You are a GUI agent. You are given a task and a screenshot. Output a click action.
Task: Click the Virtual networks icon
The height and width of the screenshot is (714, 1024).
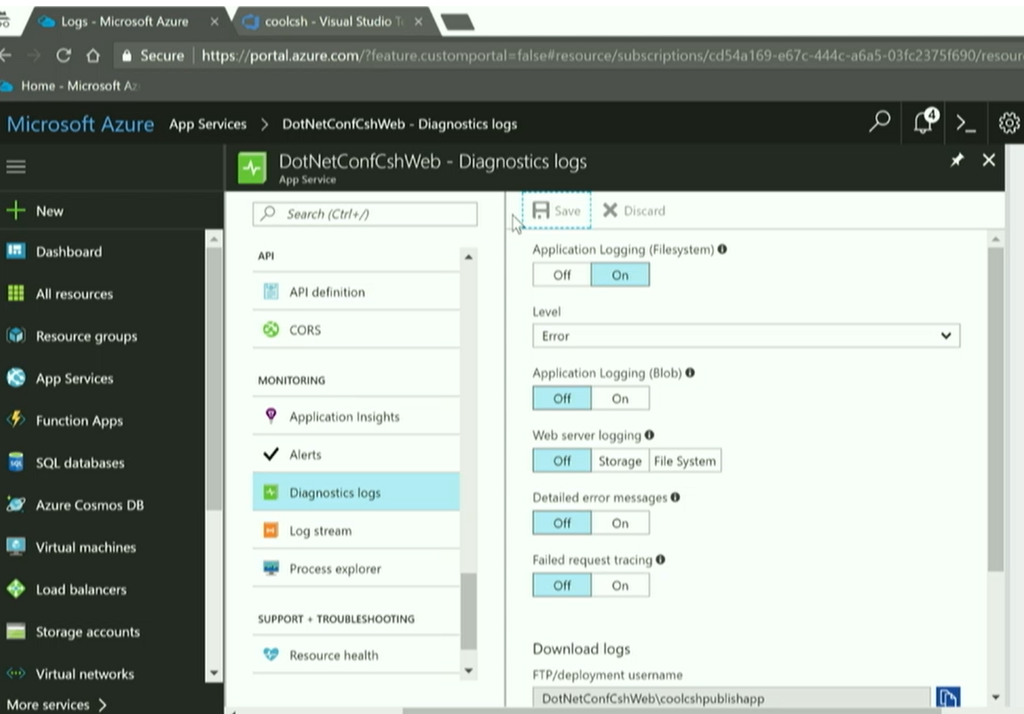point(16,673)
